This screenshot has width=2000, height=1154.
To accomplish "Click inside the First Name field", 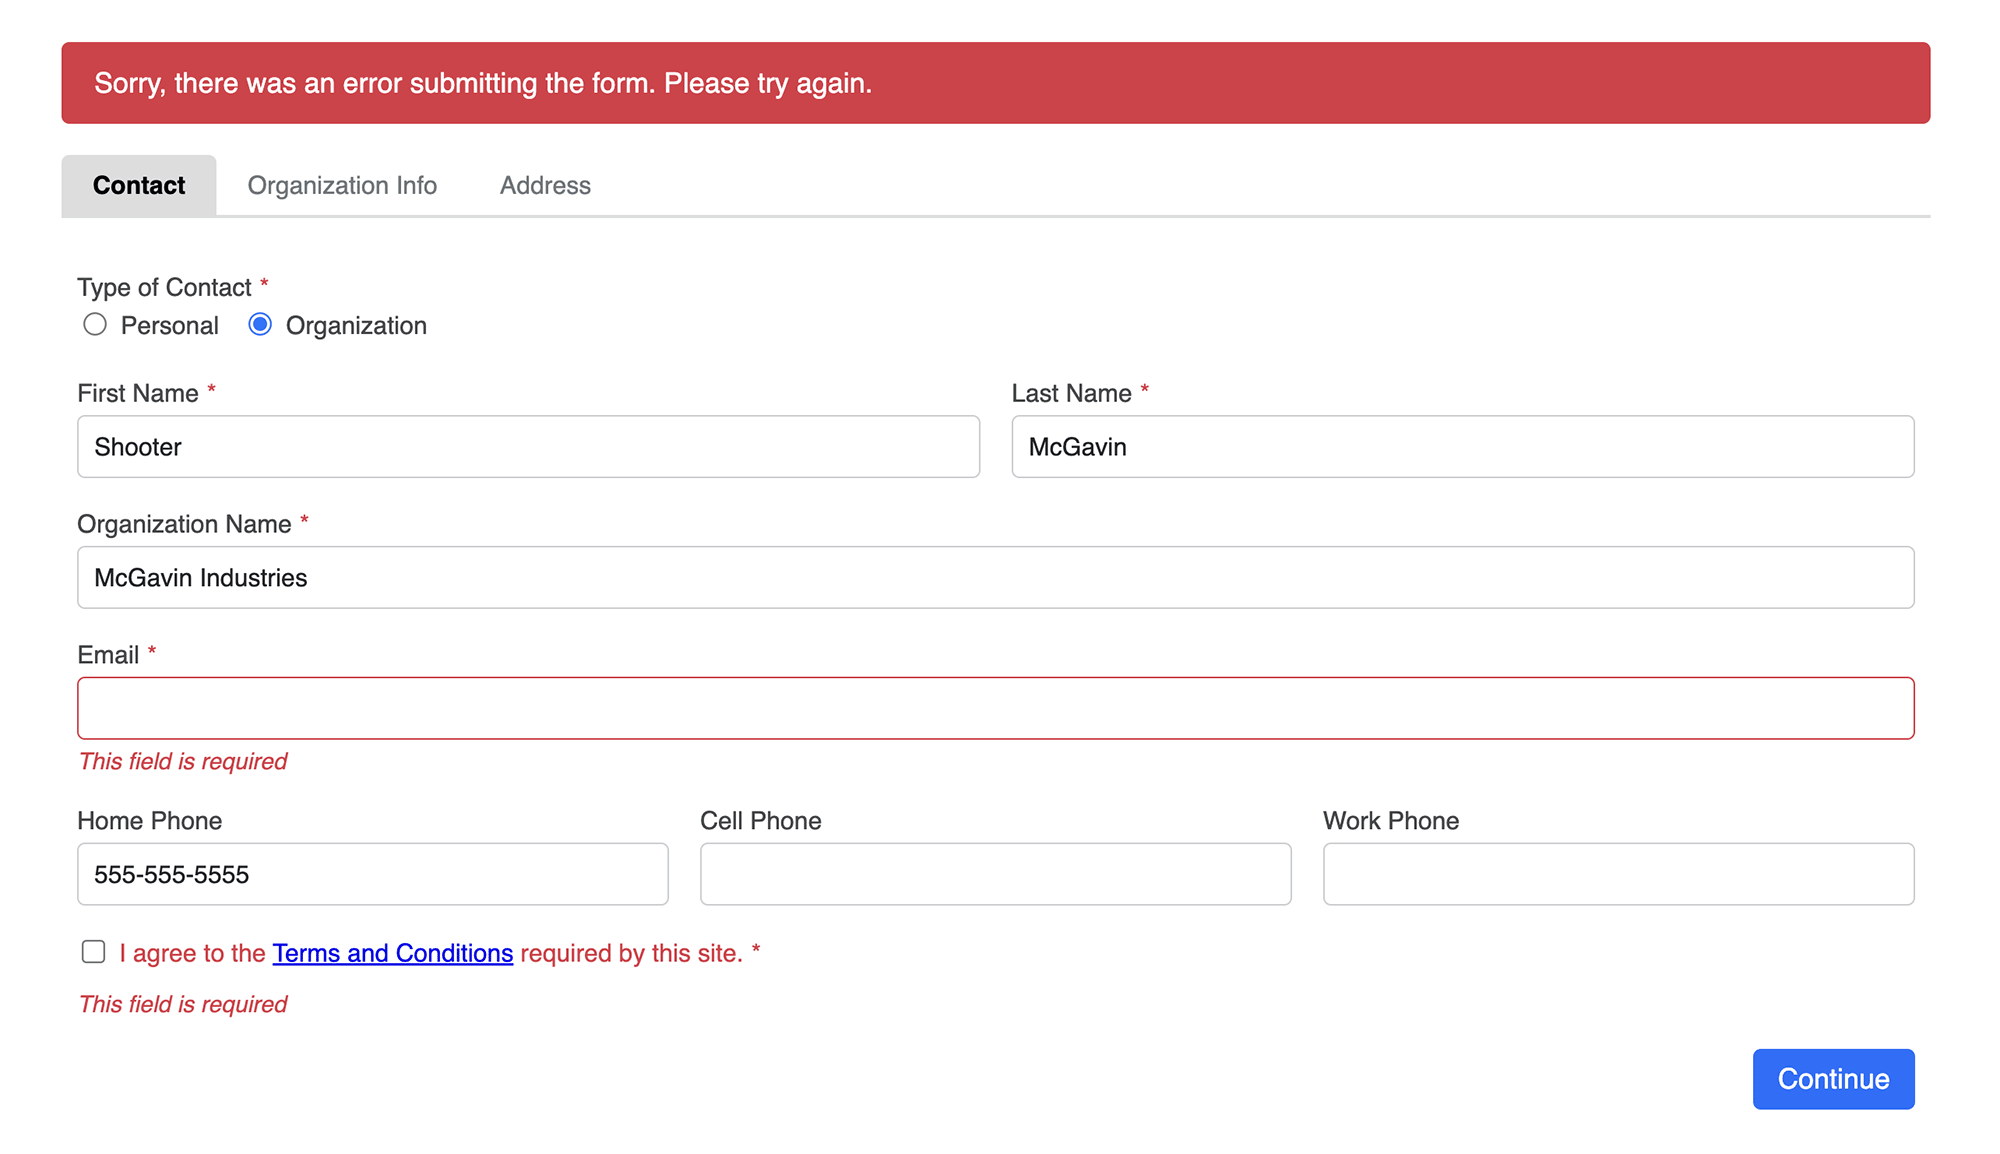I will (527, 446).
